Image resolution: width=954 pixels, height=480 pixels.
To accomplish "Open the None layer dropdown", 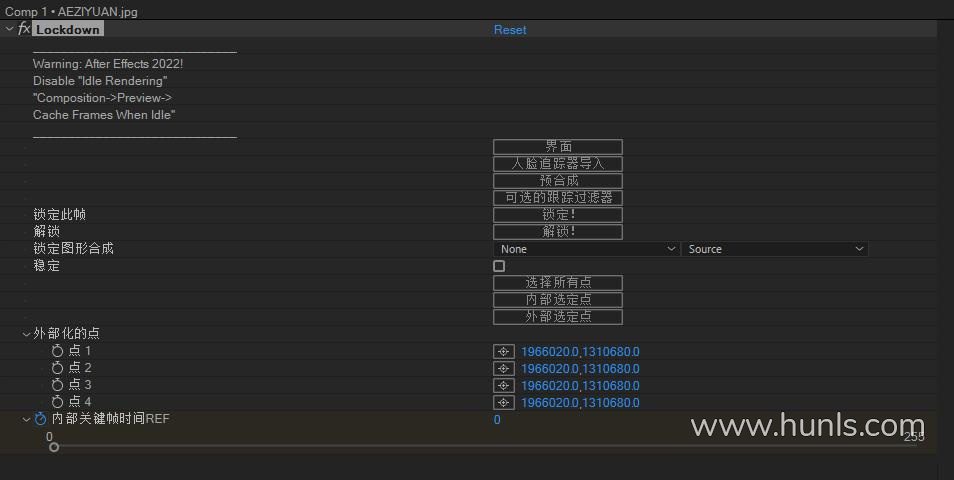I will click(587, 249).
